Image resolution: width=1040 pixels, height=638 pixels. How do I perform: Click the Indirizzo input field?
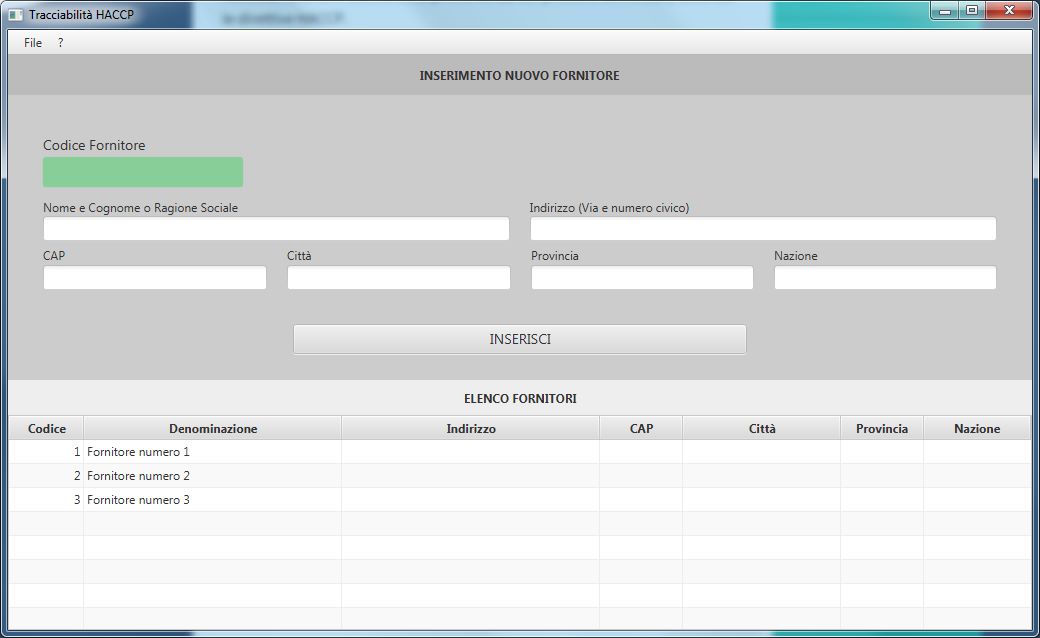(763, 229)
